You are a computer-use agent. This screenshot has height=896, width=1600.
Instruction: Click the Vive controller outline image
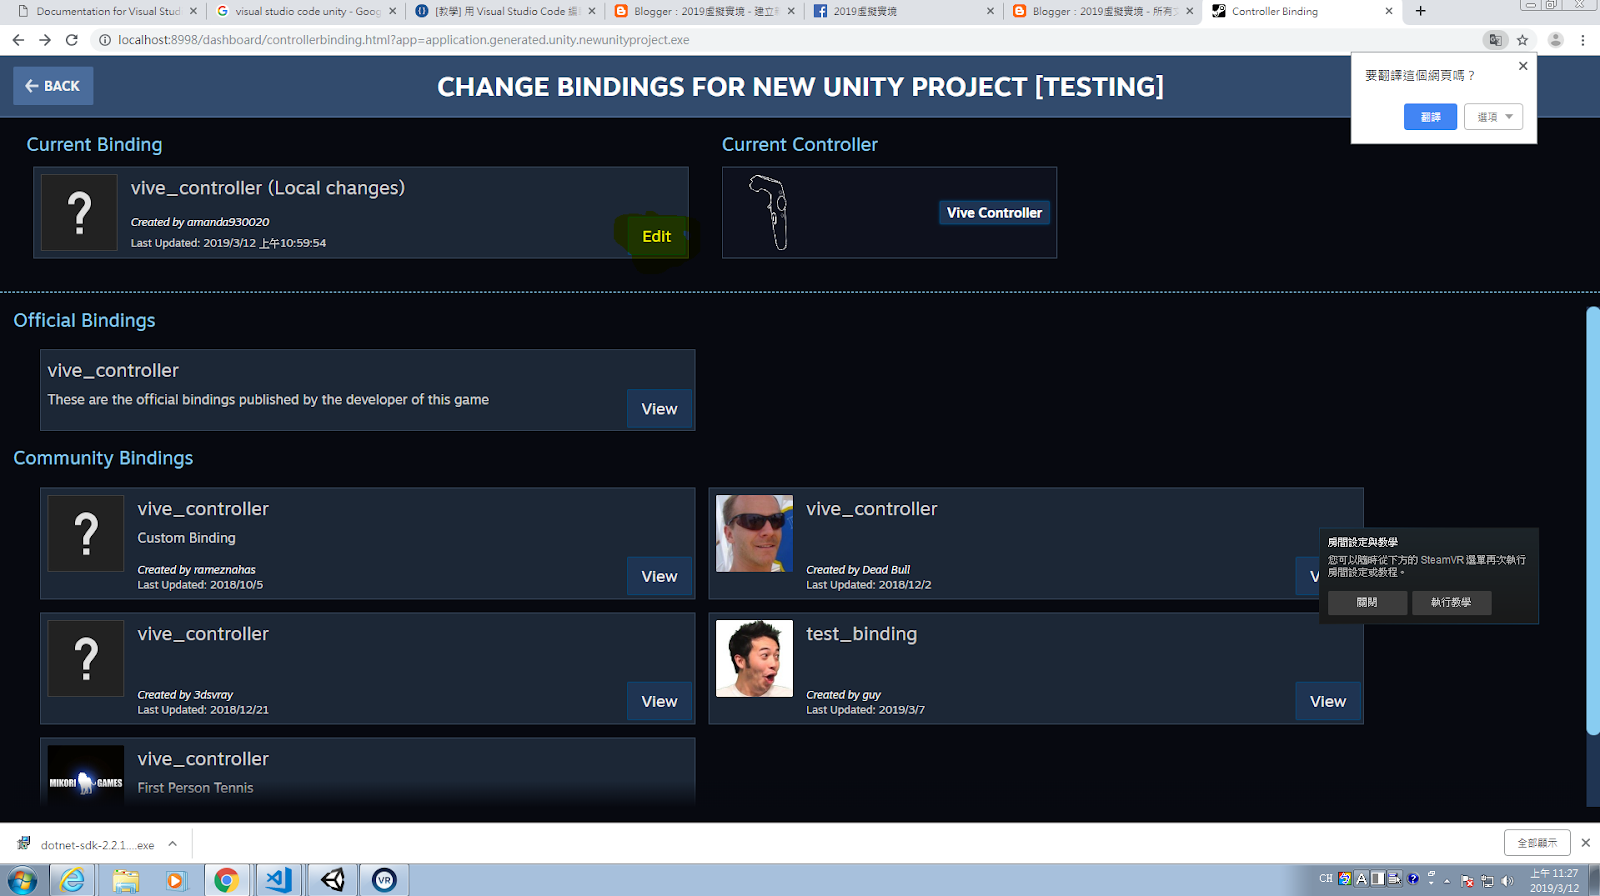pyautogui.click(x=770, y=212)
